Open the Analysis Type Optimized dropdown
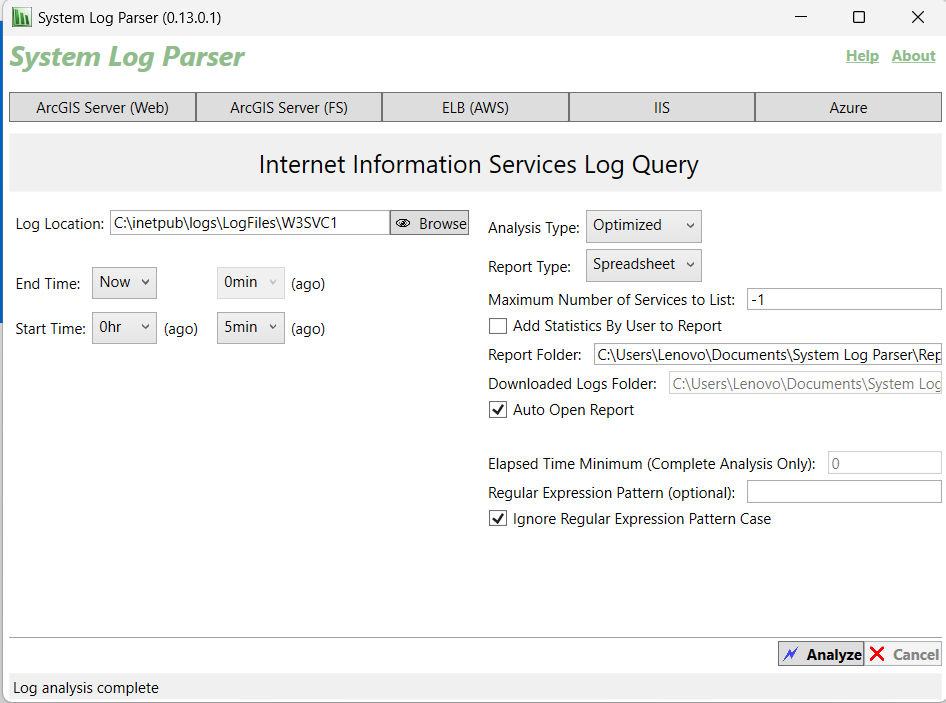Viewport: 946px width, 703px height. pos(644,226)
